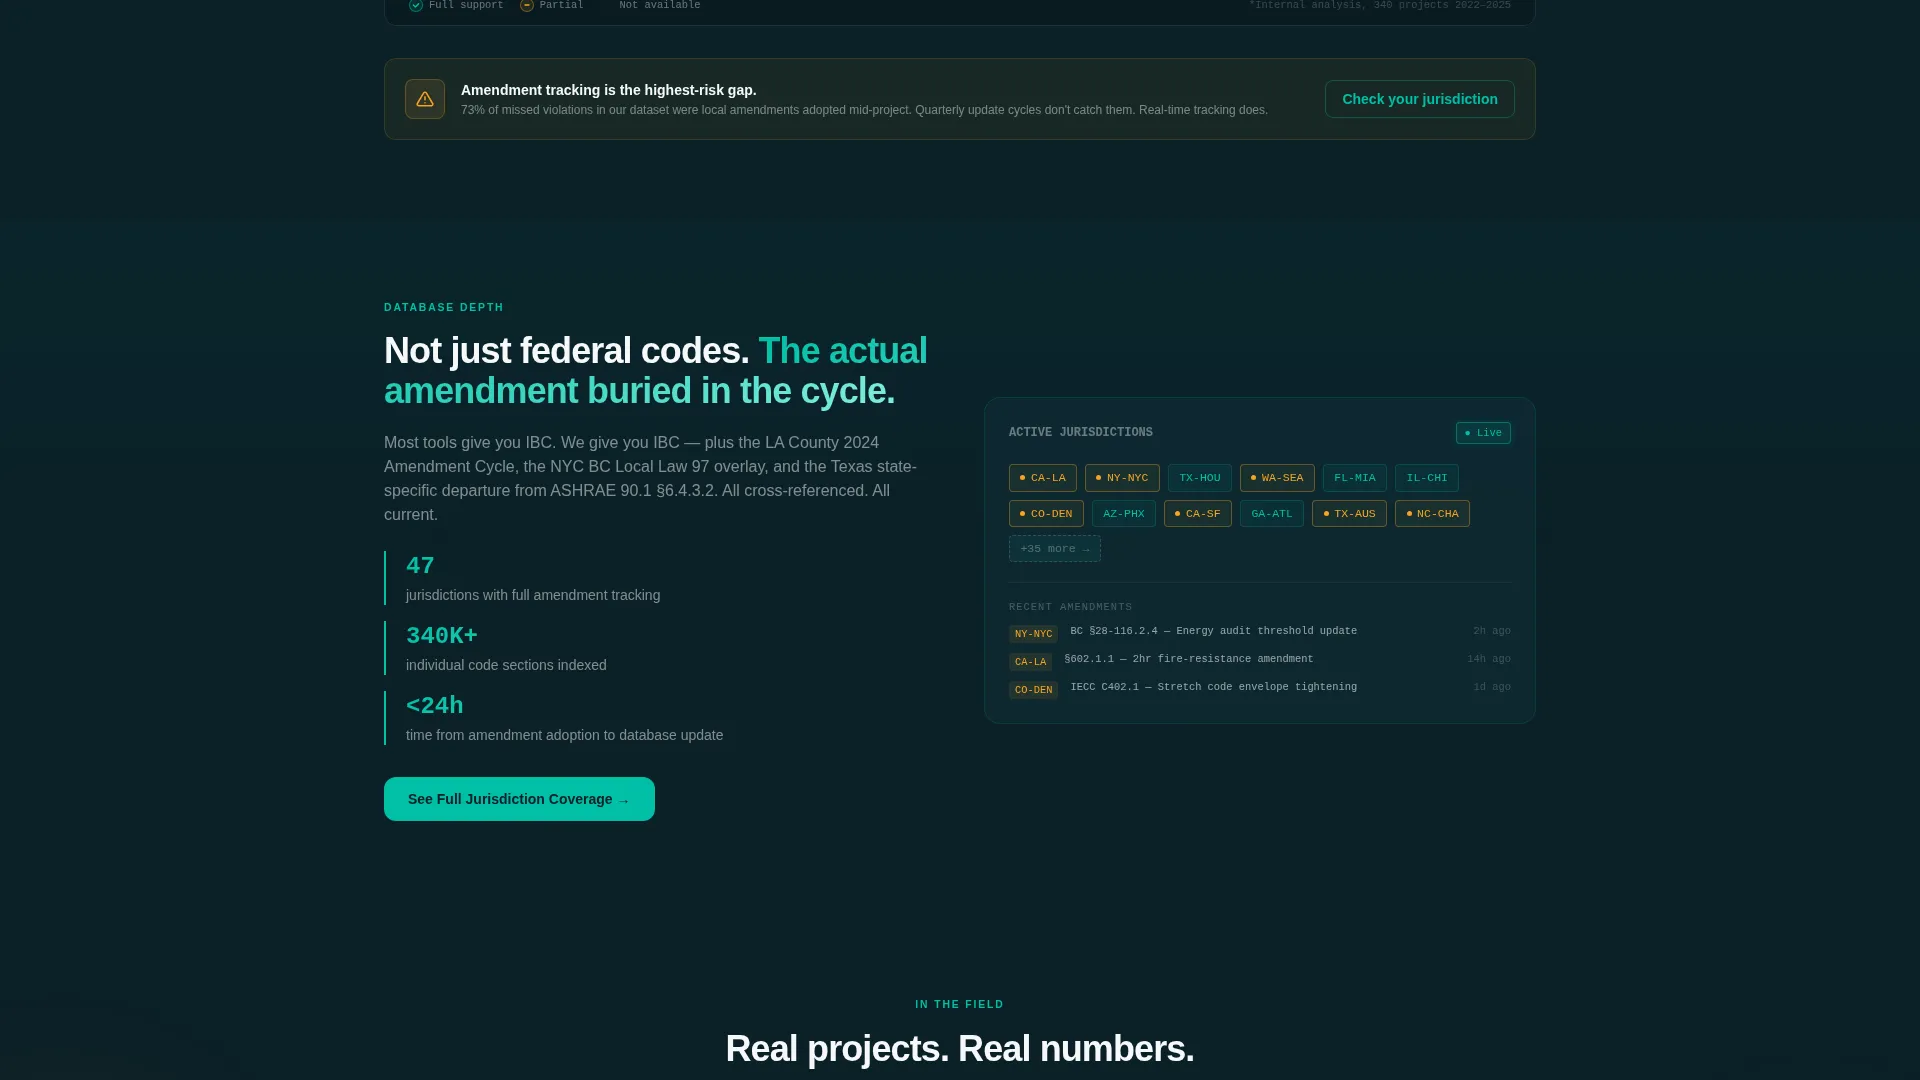Click the RECENT AMENDMENTS label
This screenshot has width=1920, height=1080.
point(1070,607)
